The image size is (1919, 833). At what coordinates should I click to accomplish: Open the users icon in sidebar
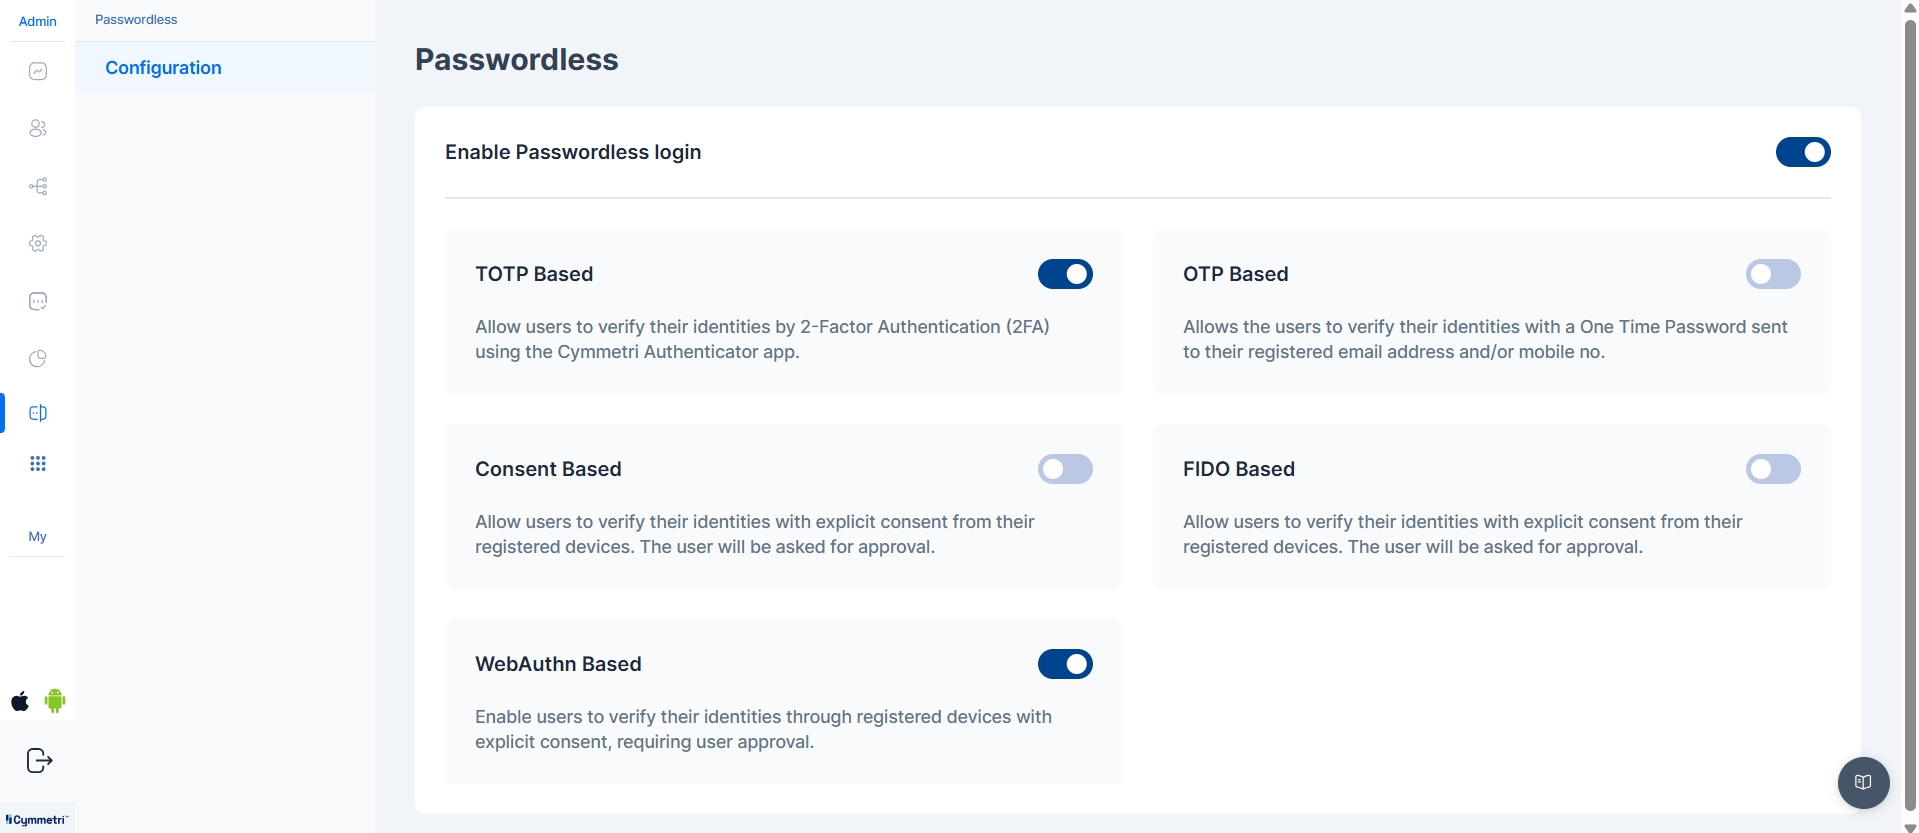(38, 128)
